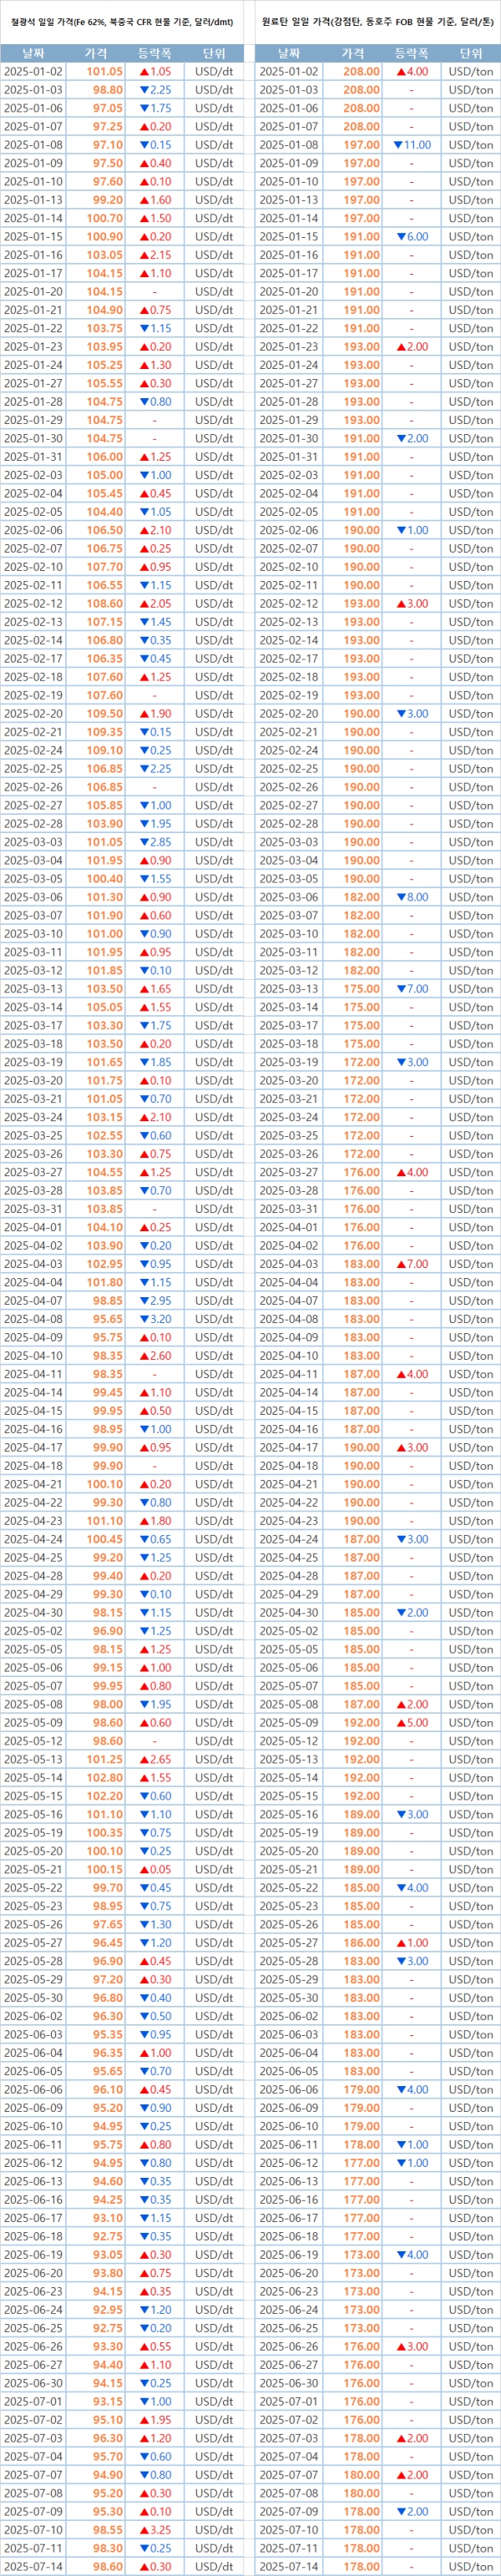Click the blue down-triangle beside 11.00 in coking coal table

click(398, 145)
